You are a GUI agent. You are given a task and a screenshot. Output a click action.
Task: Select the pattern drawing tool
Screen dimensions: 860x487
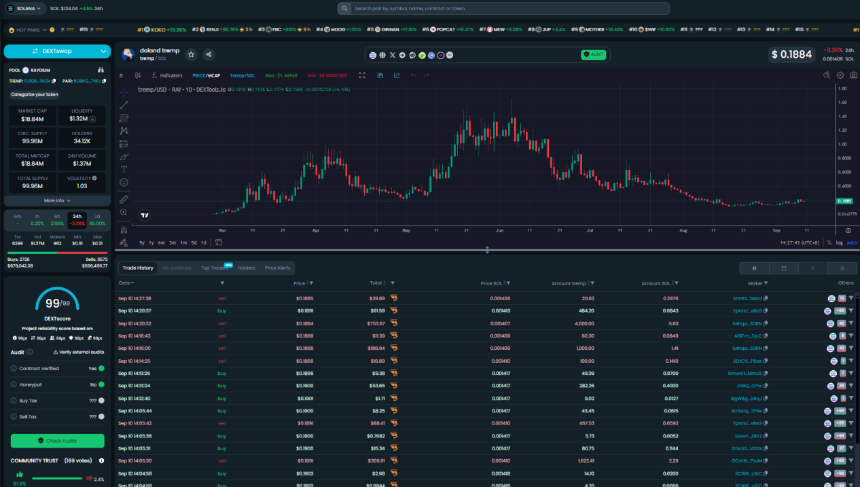click(x=124, y=131)
